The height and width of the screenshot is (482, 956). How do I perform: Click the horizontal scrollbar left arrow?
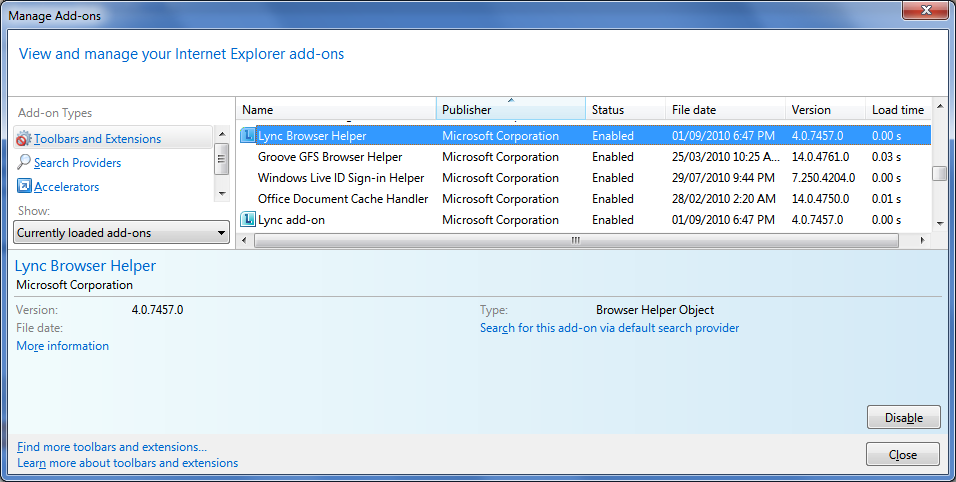(244, 241)
